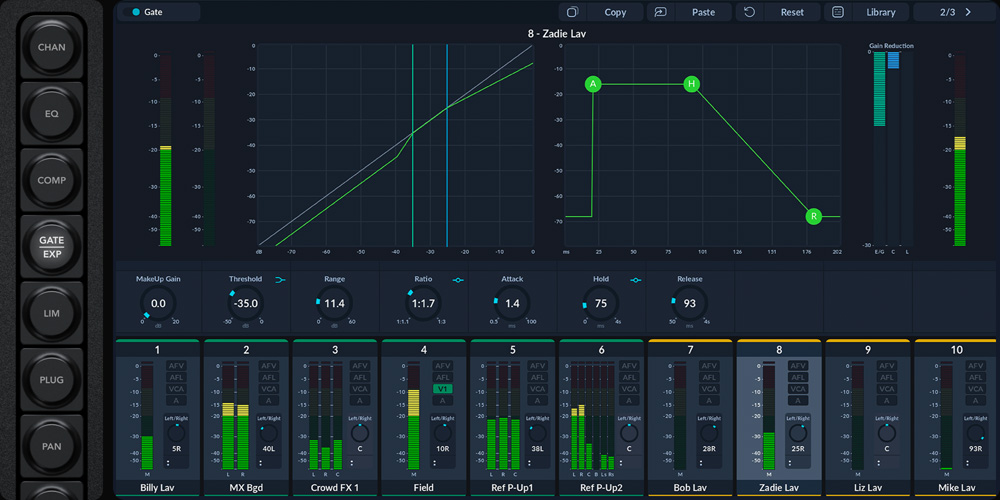Click the Threshold knob showing -35.0
The image size is (1000, 500).
[x=246, y=304]
